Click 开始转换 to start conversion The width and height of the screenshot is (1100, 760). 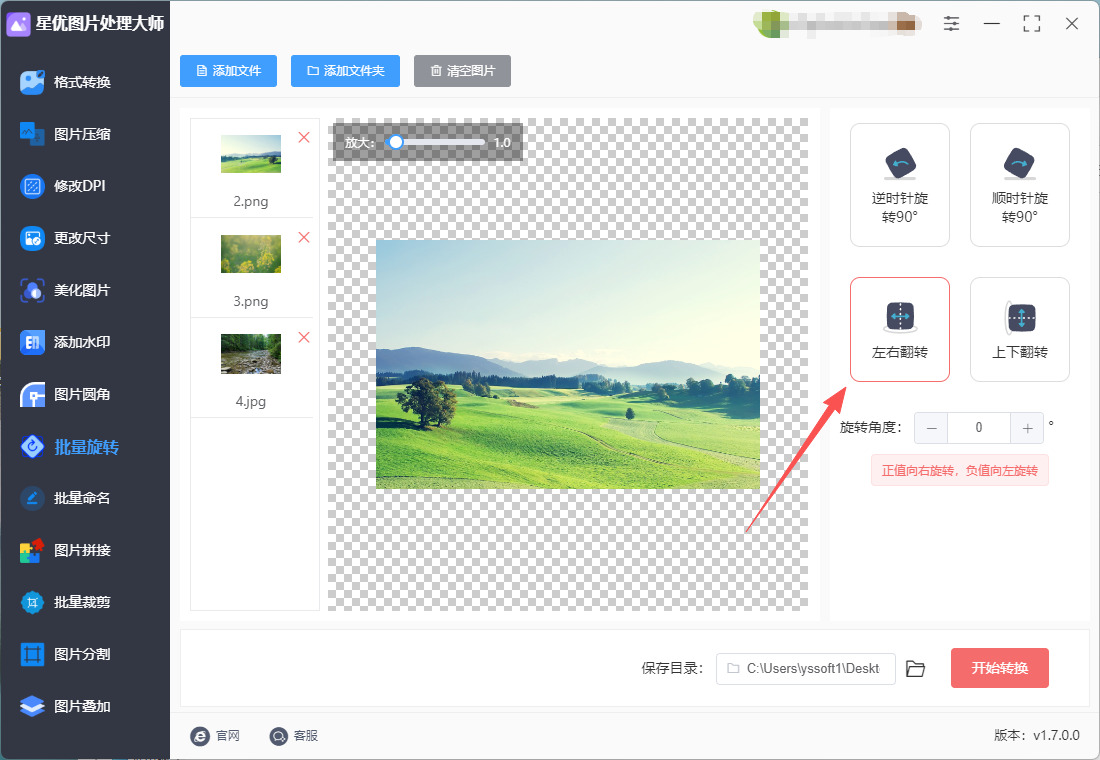(1000, 668)
